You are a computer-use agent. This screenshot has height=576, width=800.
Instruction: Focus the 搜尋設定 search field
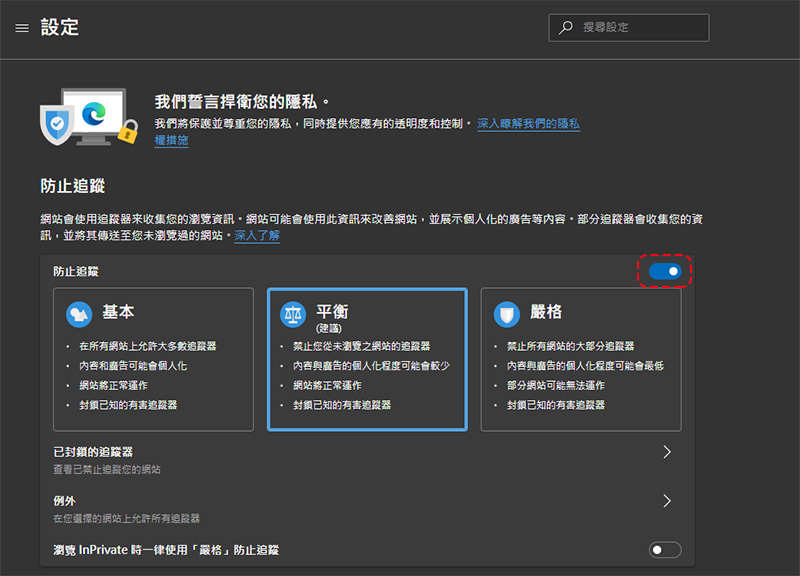[x=640, y=28]
